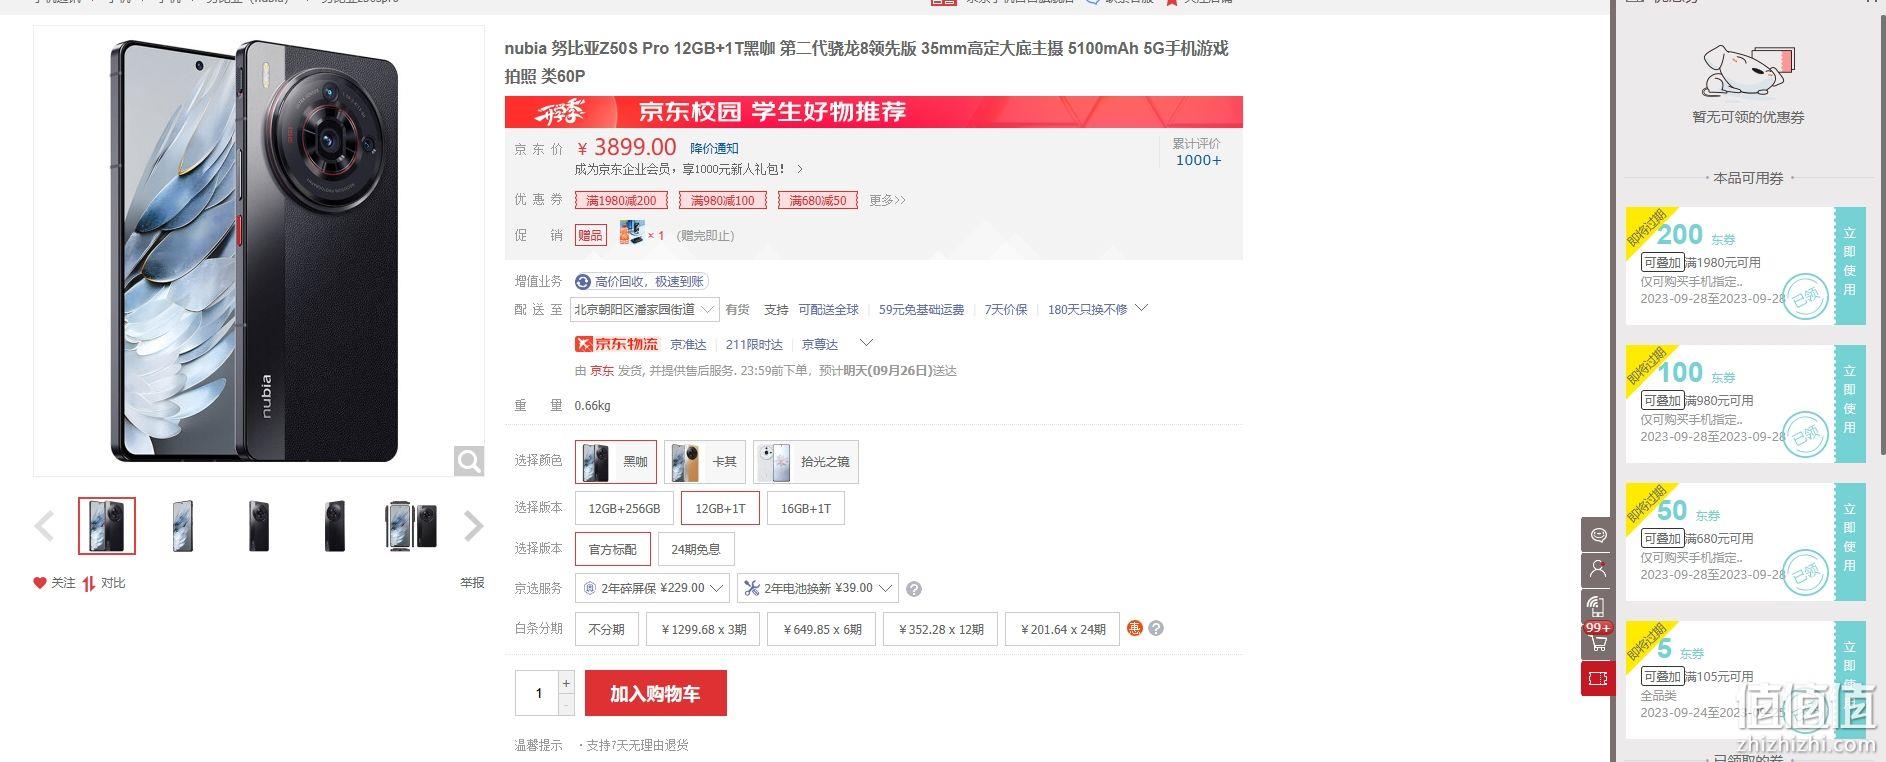
Task: Select the 24期免息 purchase option
Action: coord(696,549)
